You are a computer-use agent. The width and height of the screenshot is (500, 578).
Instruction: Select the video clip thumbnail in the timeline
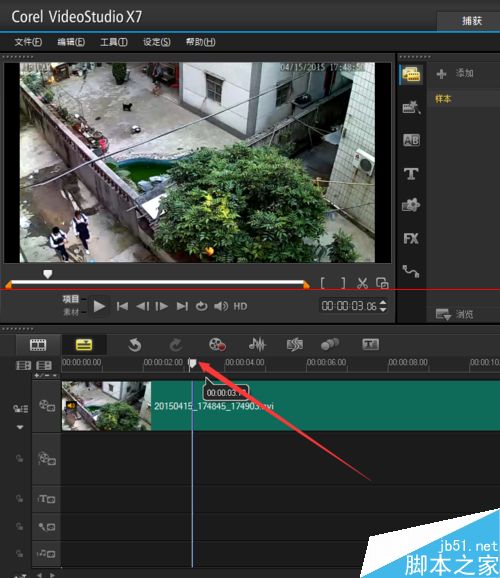(x=106, y=406)
